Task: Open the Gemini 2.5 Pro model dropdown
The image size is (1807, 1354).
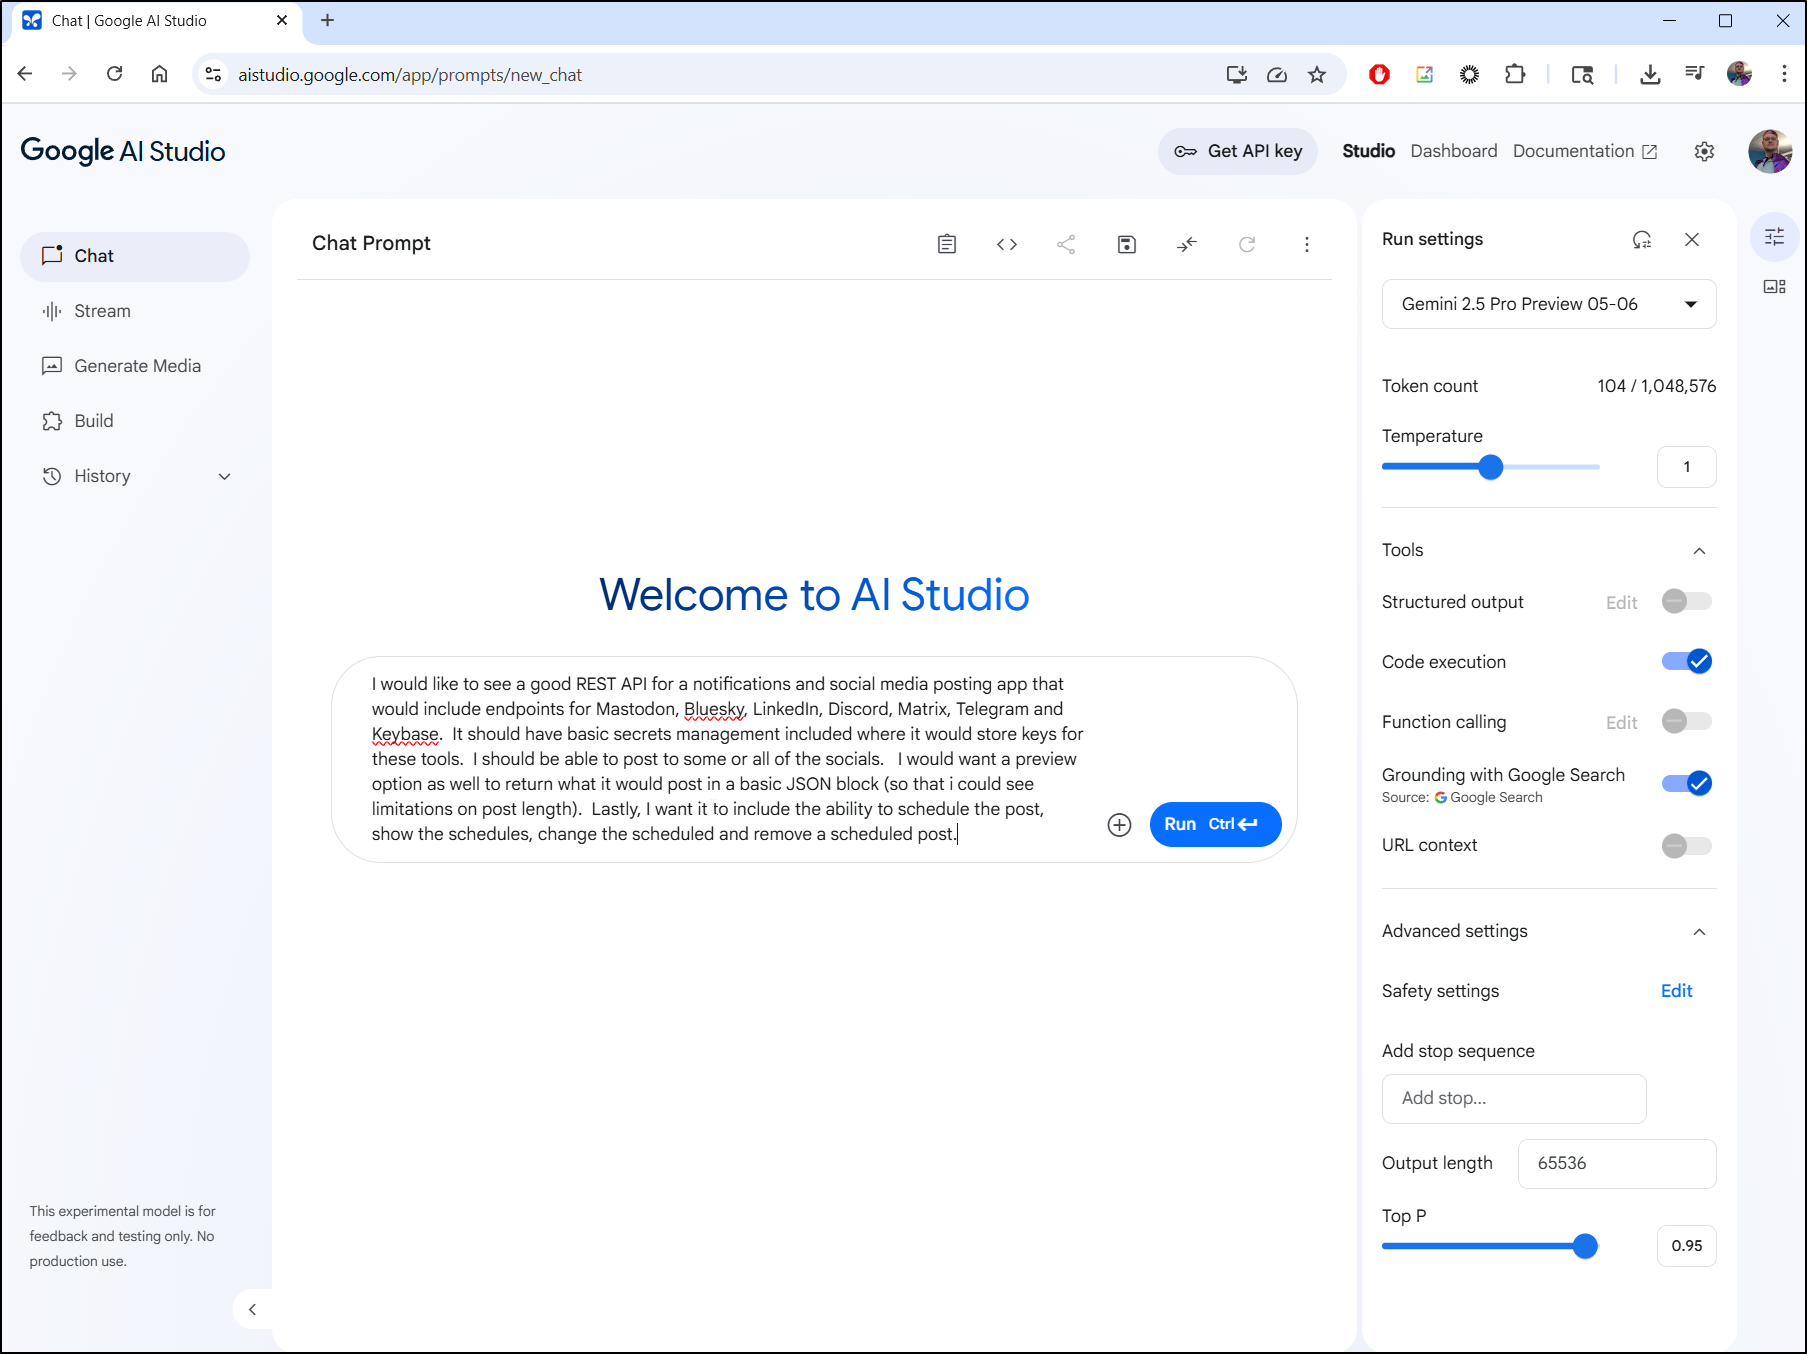Action: coord(1548,304)
